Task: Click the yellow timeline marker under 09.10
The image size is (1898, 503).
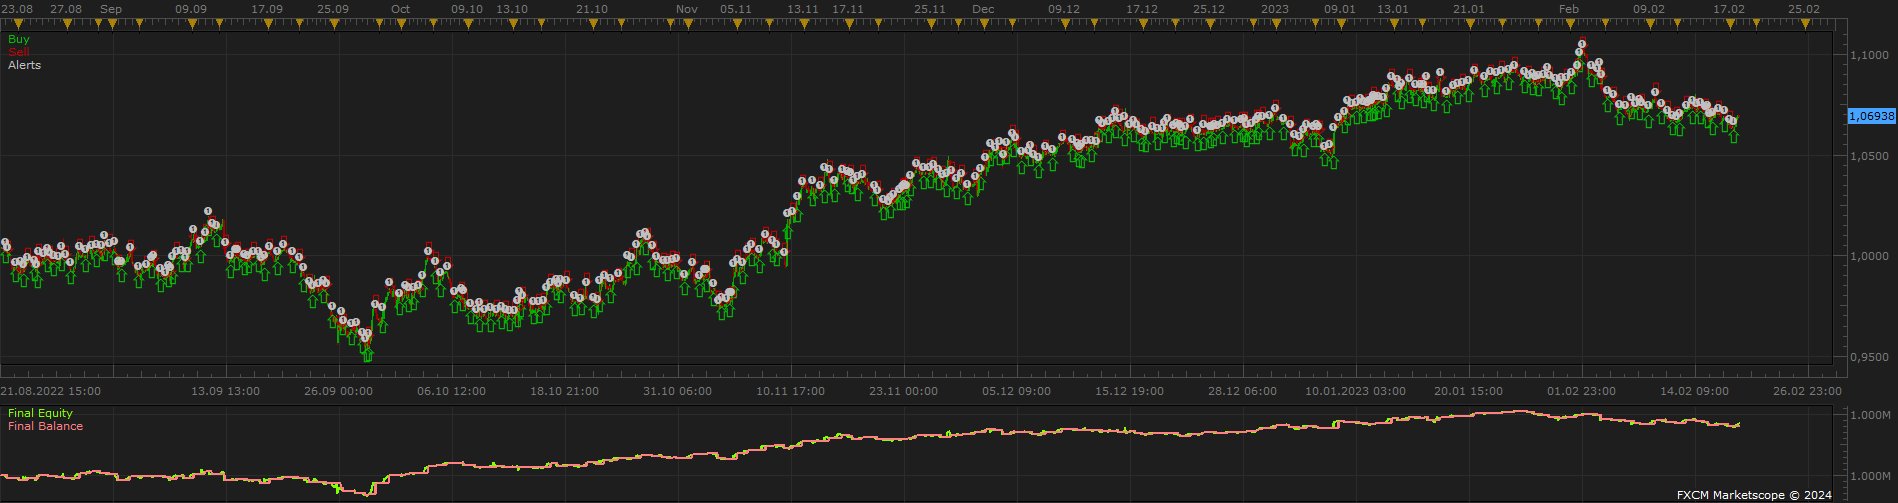Action: pos(467,23)
